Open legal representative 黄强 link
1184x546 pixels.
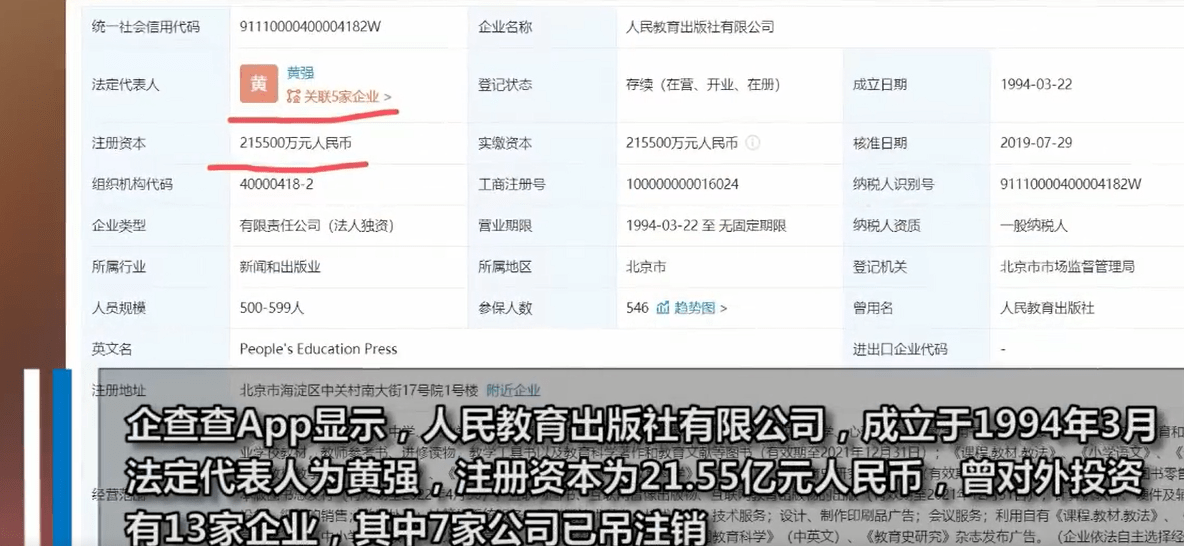click(x=301, y=73)
